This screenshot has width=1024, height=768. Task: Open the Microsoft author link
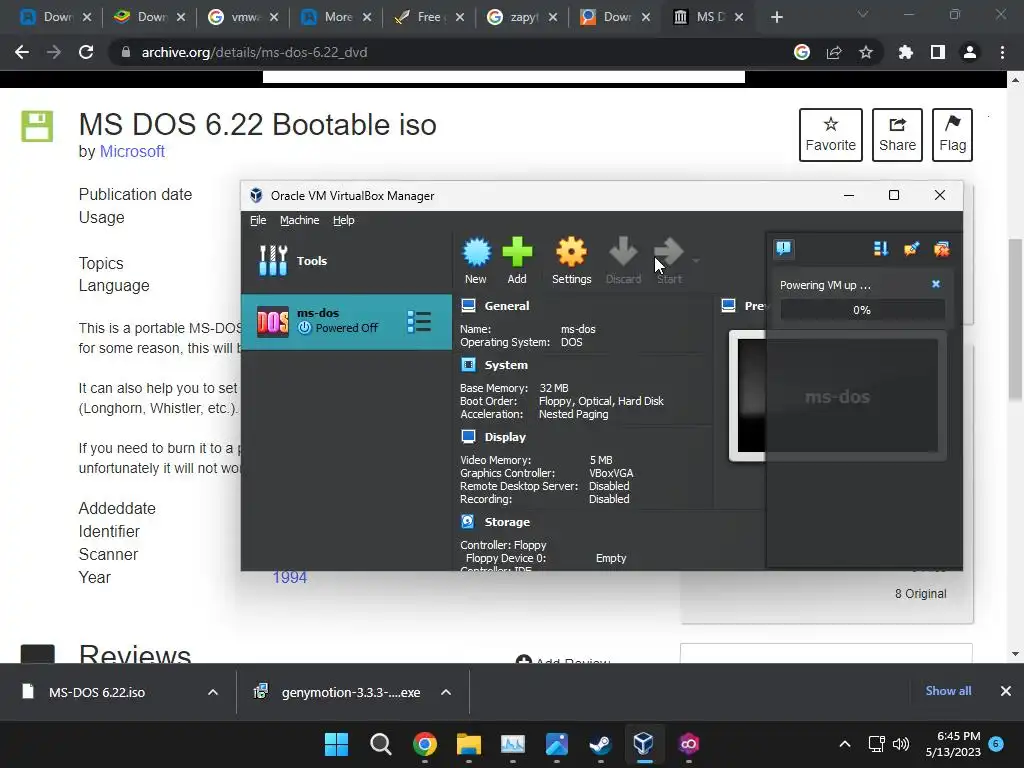132,152
